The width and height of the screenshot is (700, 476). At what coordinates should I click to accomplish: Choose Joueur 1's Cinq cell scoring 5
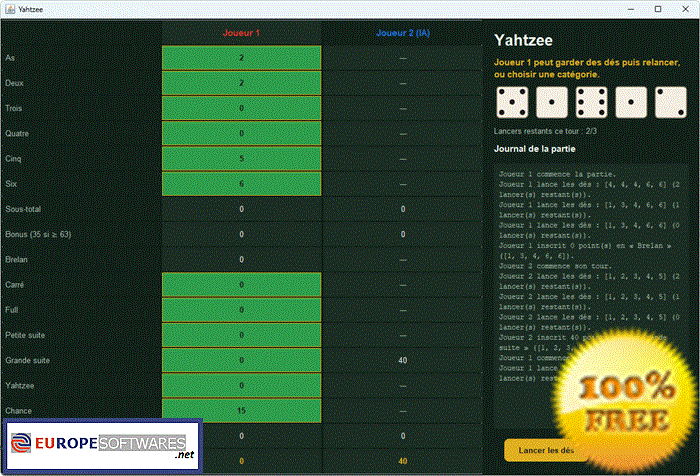[x=242, y=159]
